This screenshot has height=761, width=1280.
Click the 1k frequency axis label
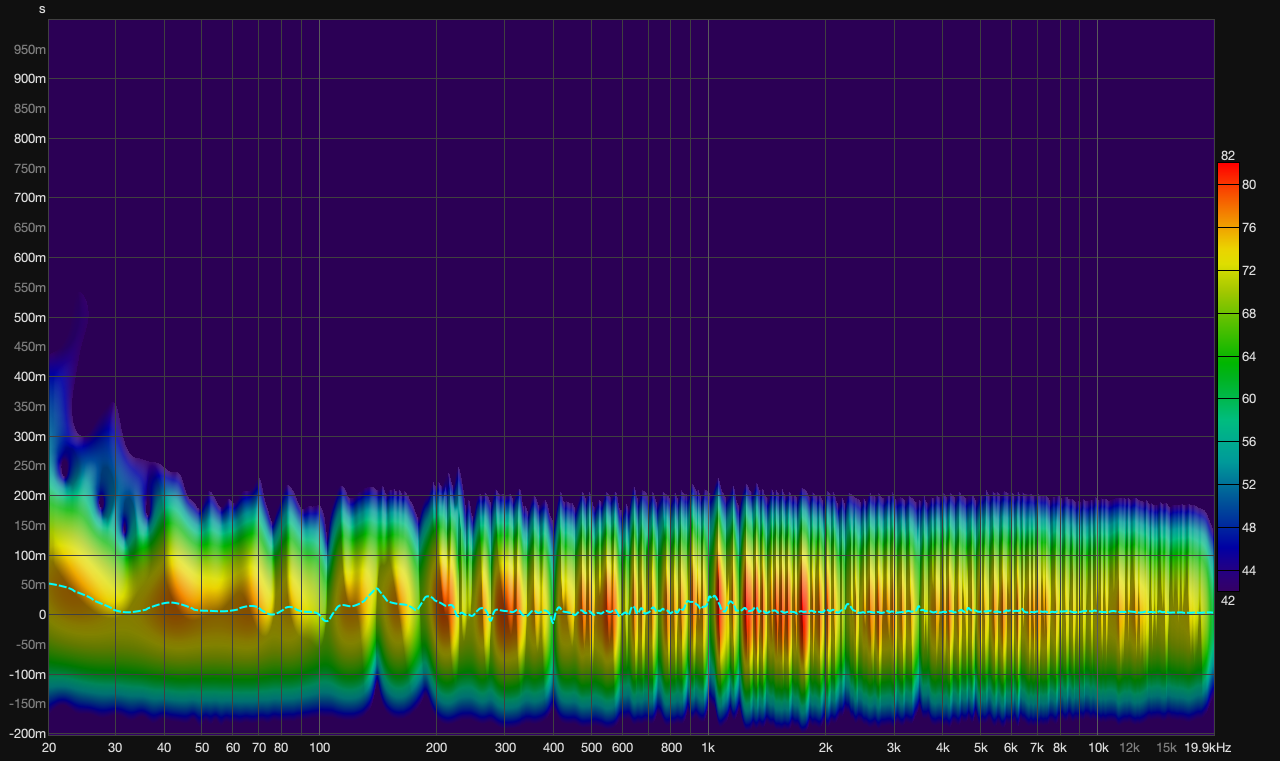coord(708,748)
